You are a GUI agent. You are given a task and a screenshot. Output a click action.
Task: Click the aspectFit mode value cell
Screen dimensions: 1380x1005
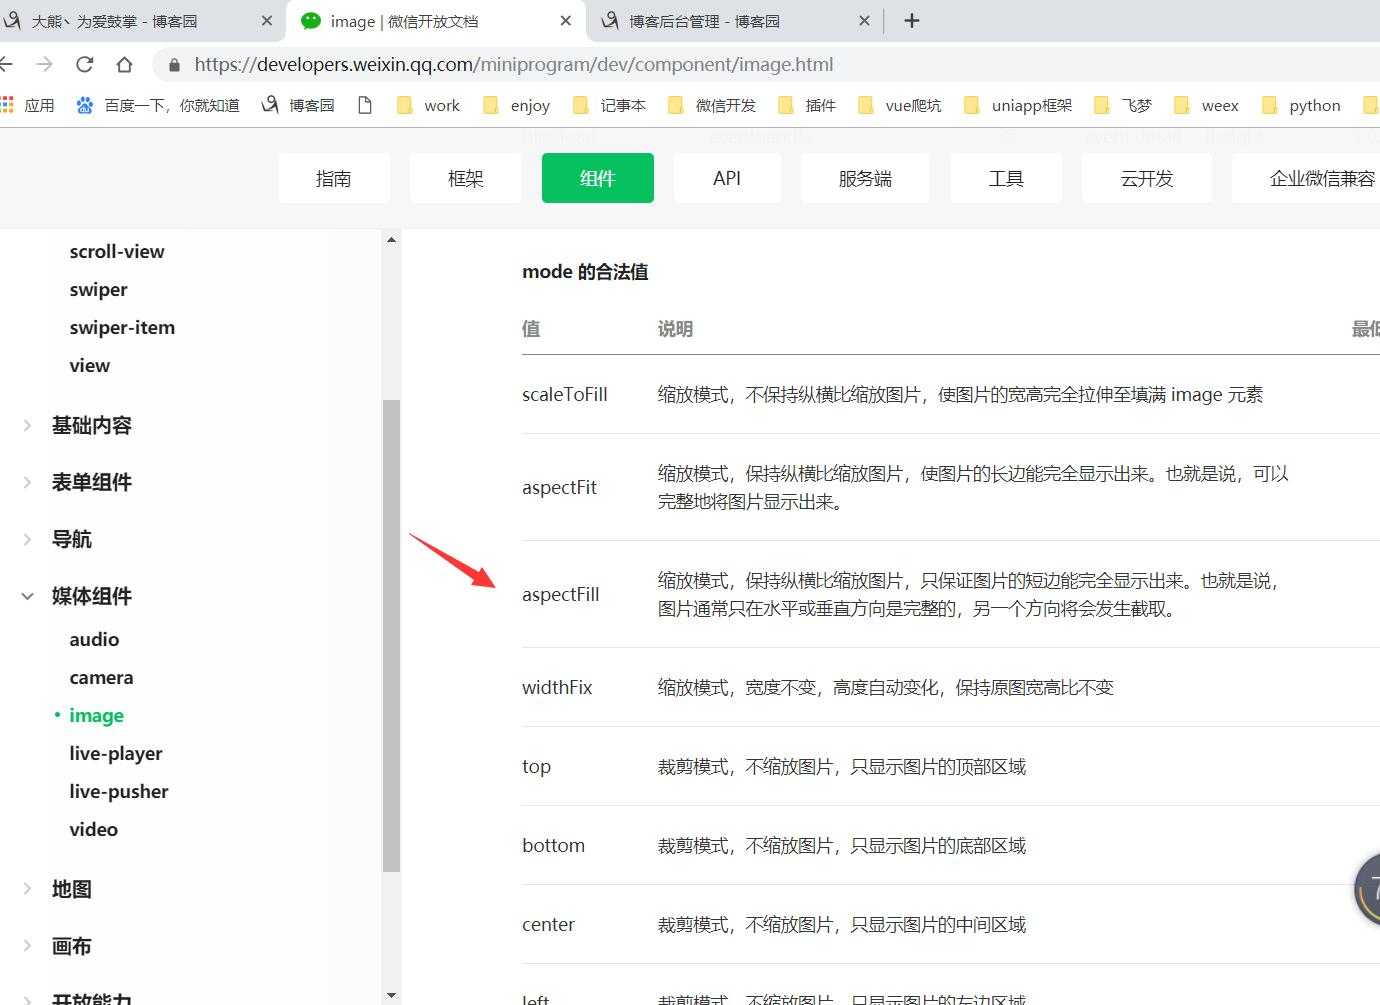click(559, 487)
